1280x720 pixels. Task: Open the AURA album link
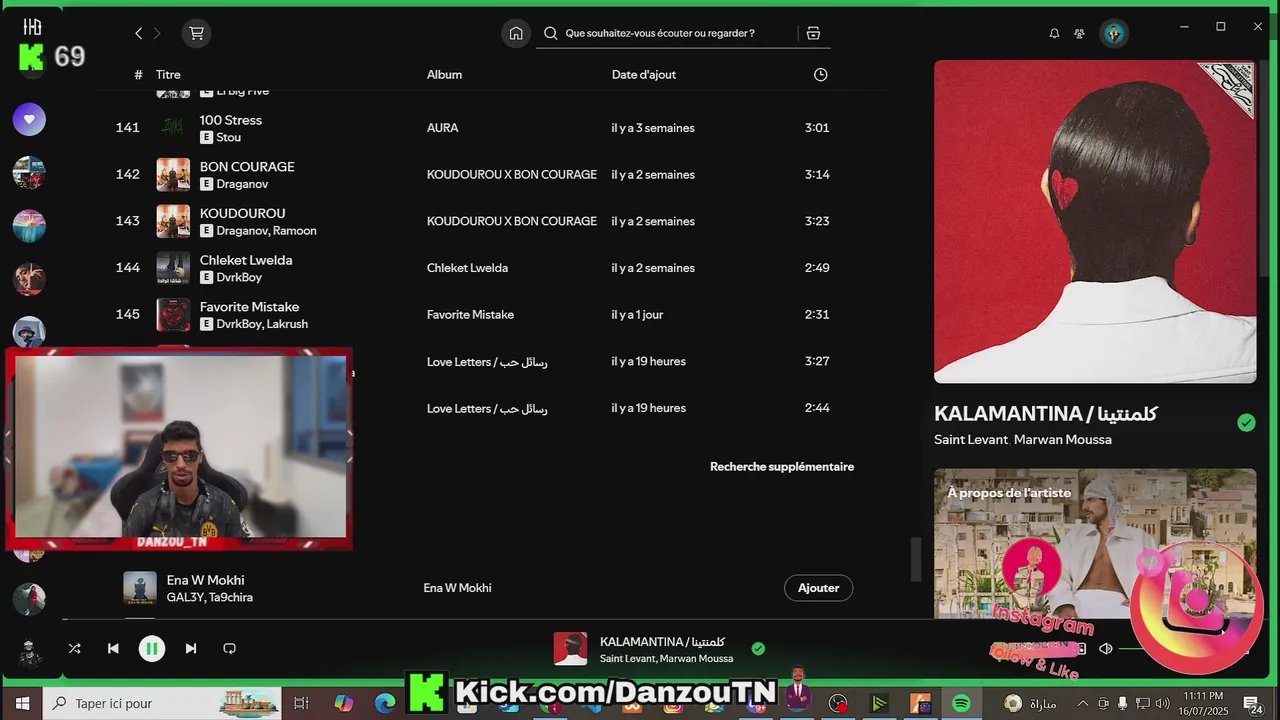tap(443, 128)
